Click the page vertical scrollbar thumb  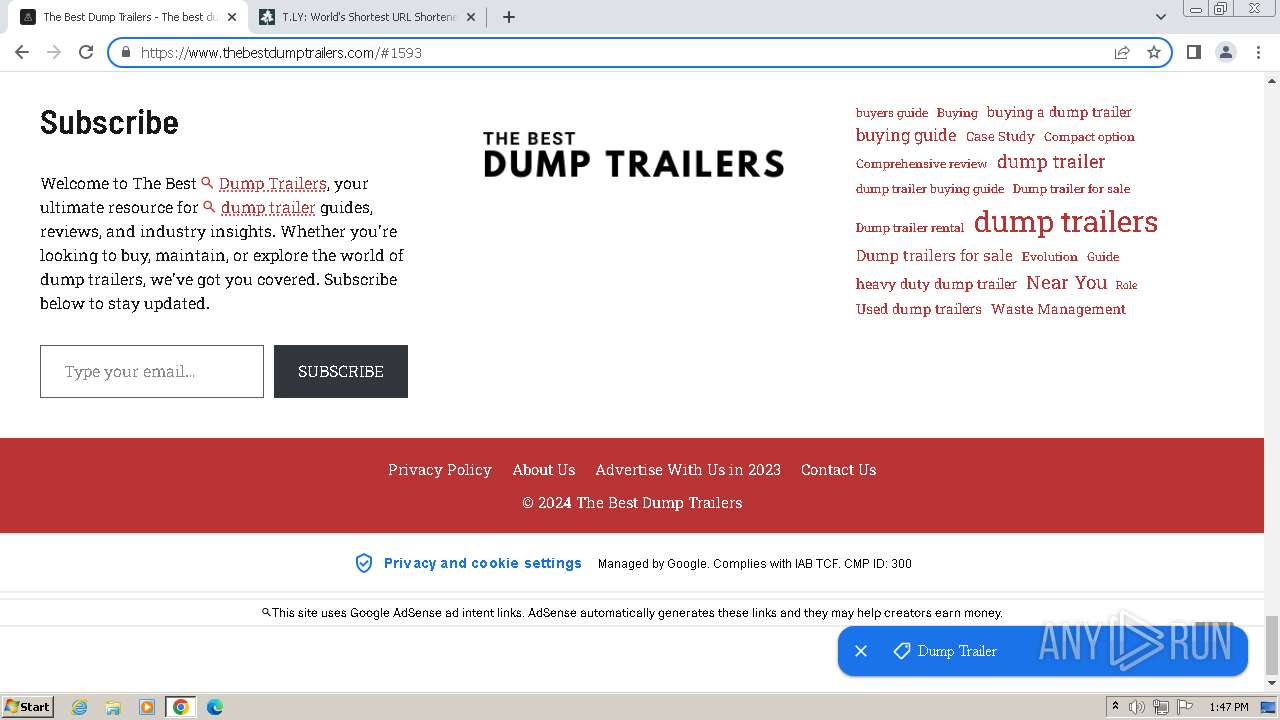click(1272, 646)
